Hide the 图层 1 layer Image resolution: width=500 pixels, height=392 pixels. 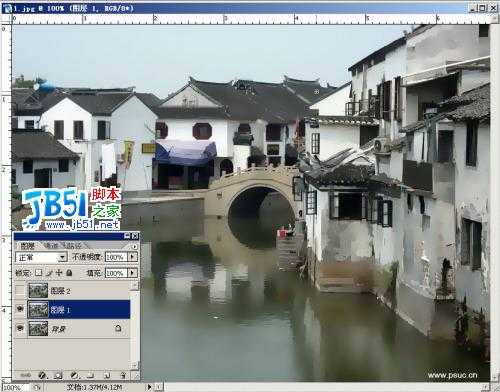point(20,309)
